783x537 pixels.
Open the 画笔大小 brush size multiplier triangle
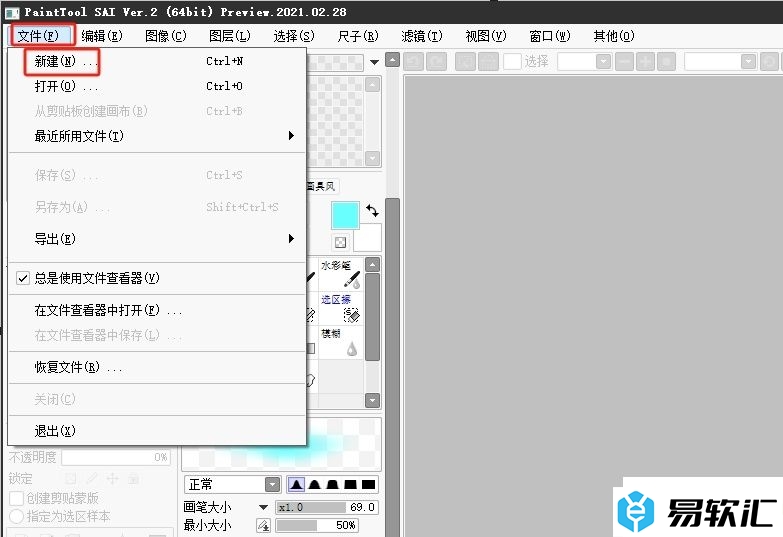tap(263, 507)
